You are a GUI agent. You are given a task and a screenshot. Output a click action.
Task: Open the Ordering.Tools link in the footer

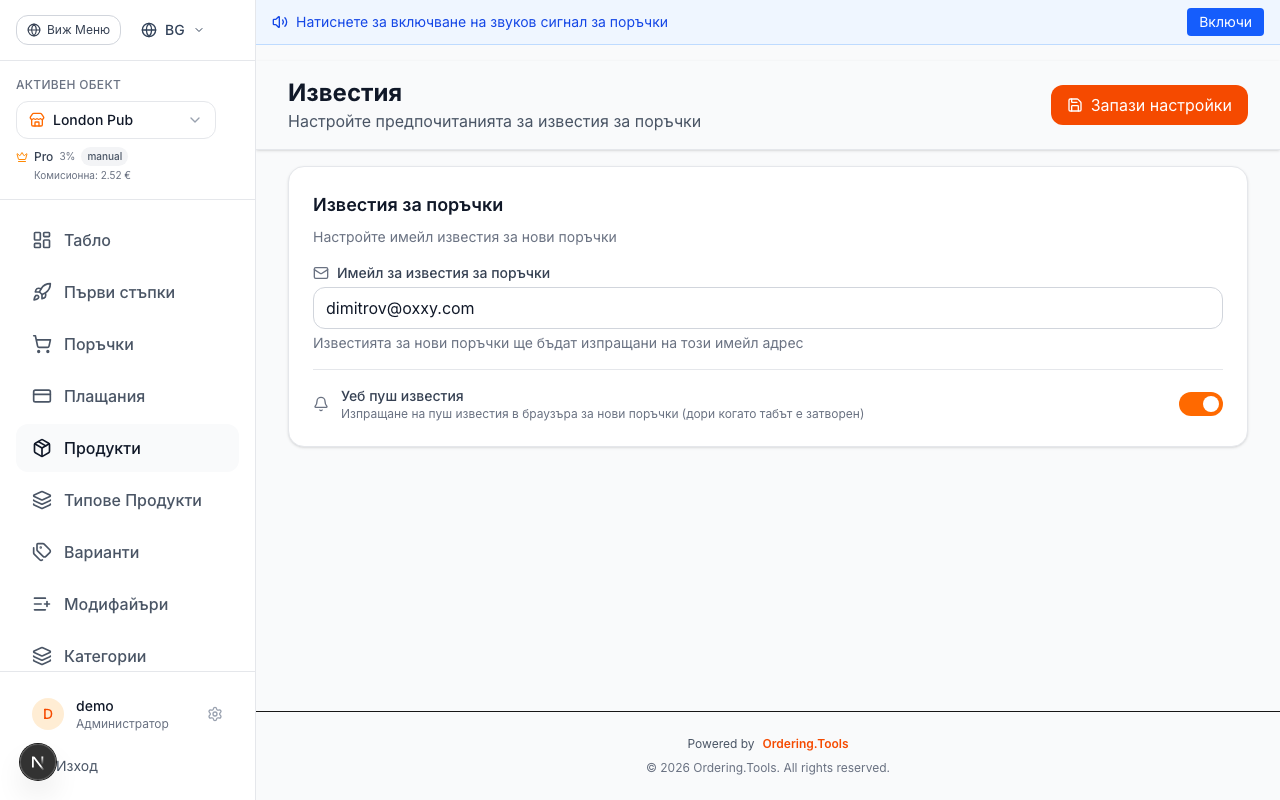tap(805, 743)
